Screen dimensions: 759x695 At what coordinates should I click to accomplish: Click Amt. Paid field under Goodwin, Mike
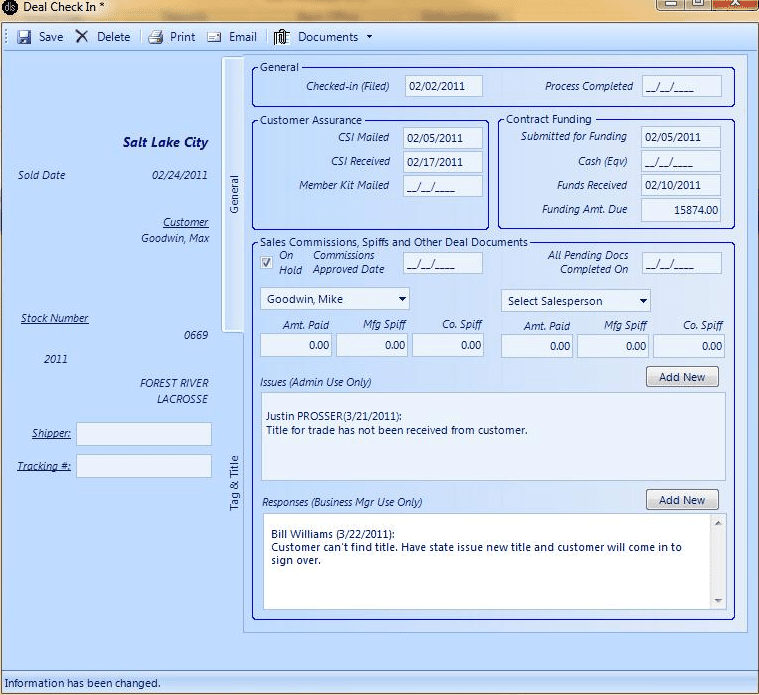pos(296,345)
